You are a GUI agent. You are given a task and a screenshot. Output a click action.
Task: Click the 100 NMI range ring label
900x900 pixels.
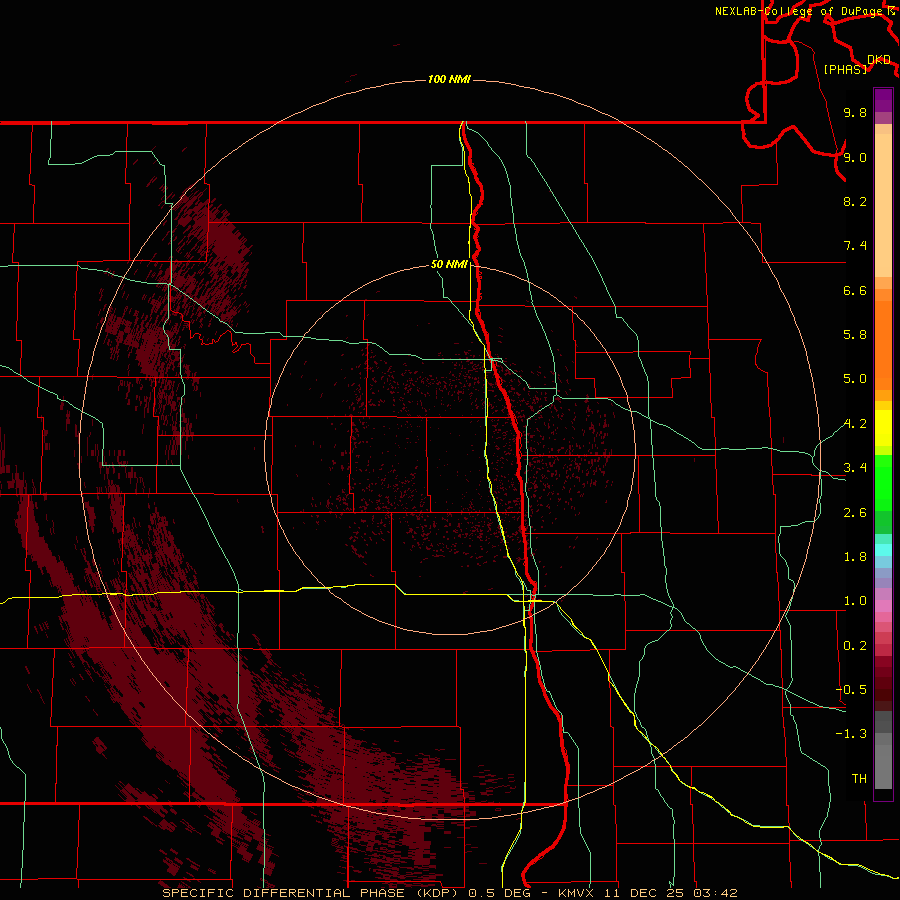(x=449, y=79)
